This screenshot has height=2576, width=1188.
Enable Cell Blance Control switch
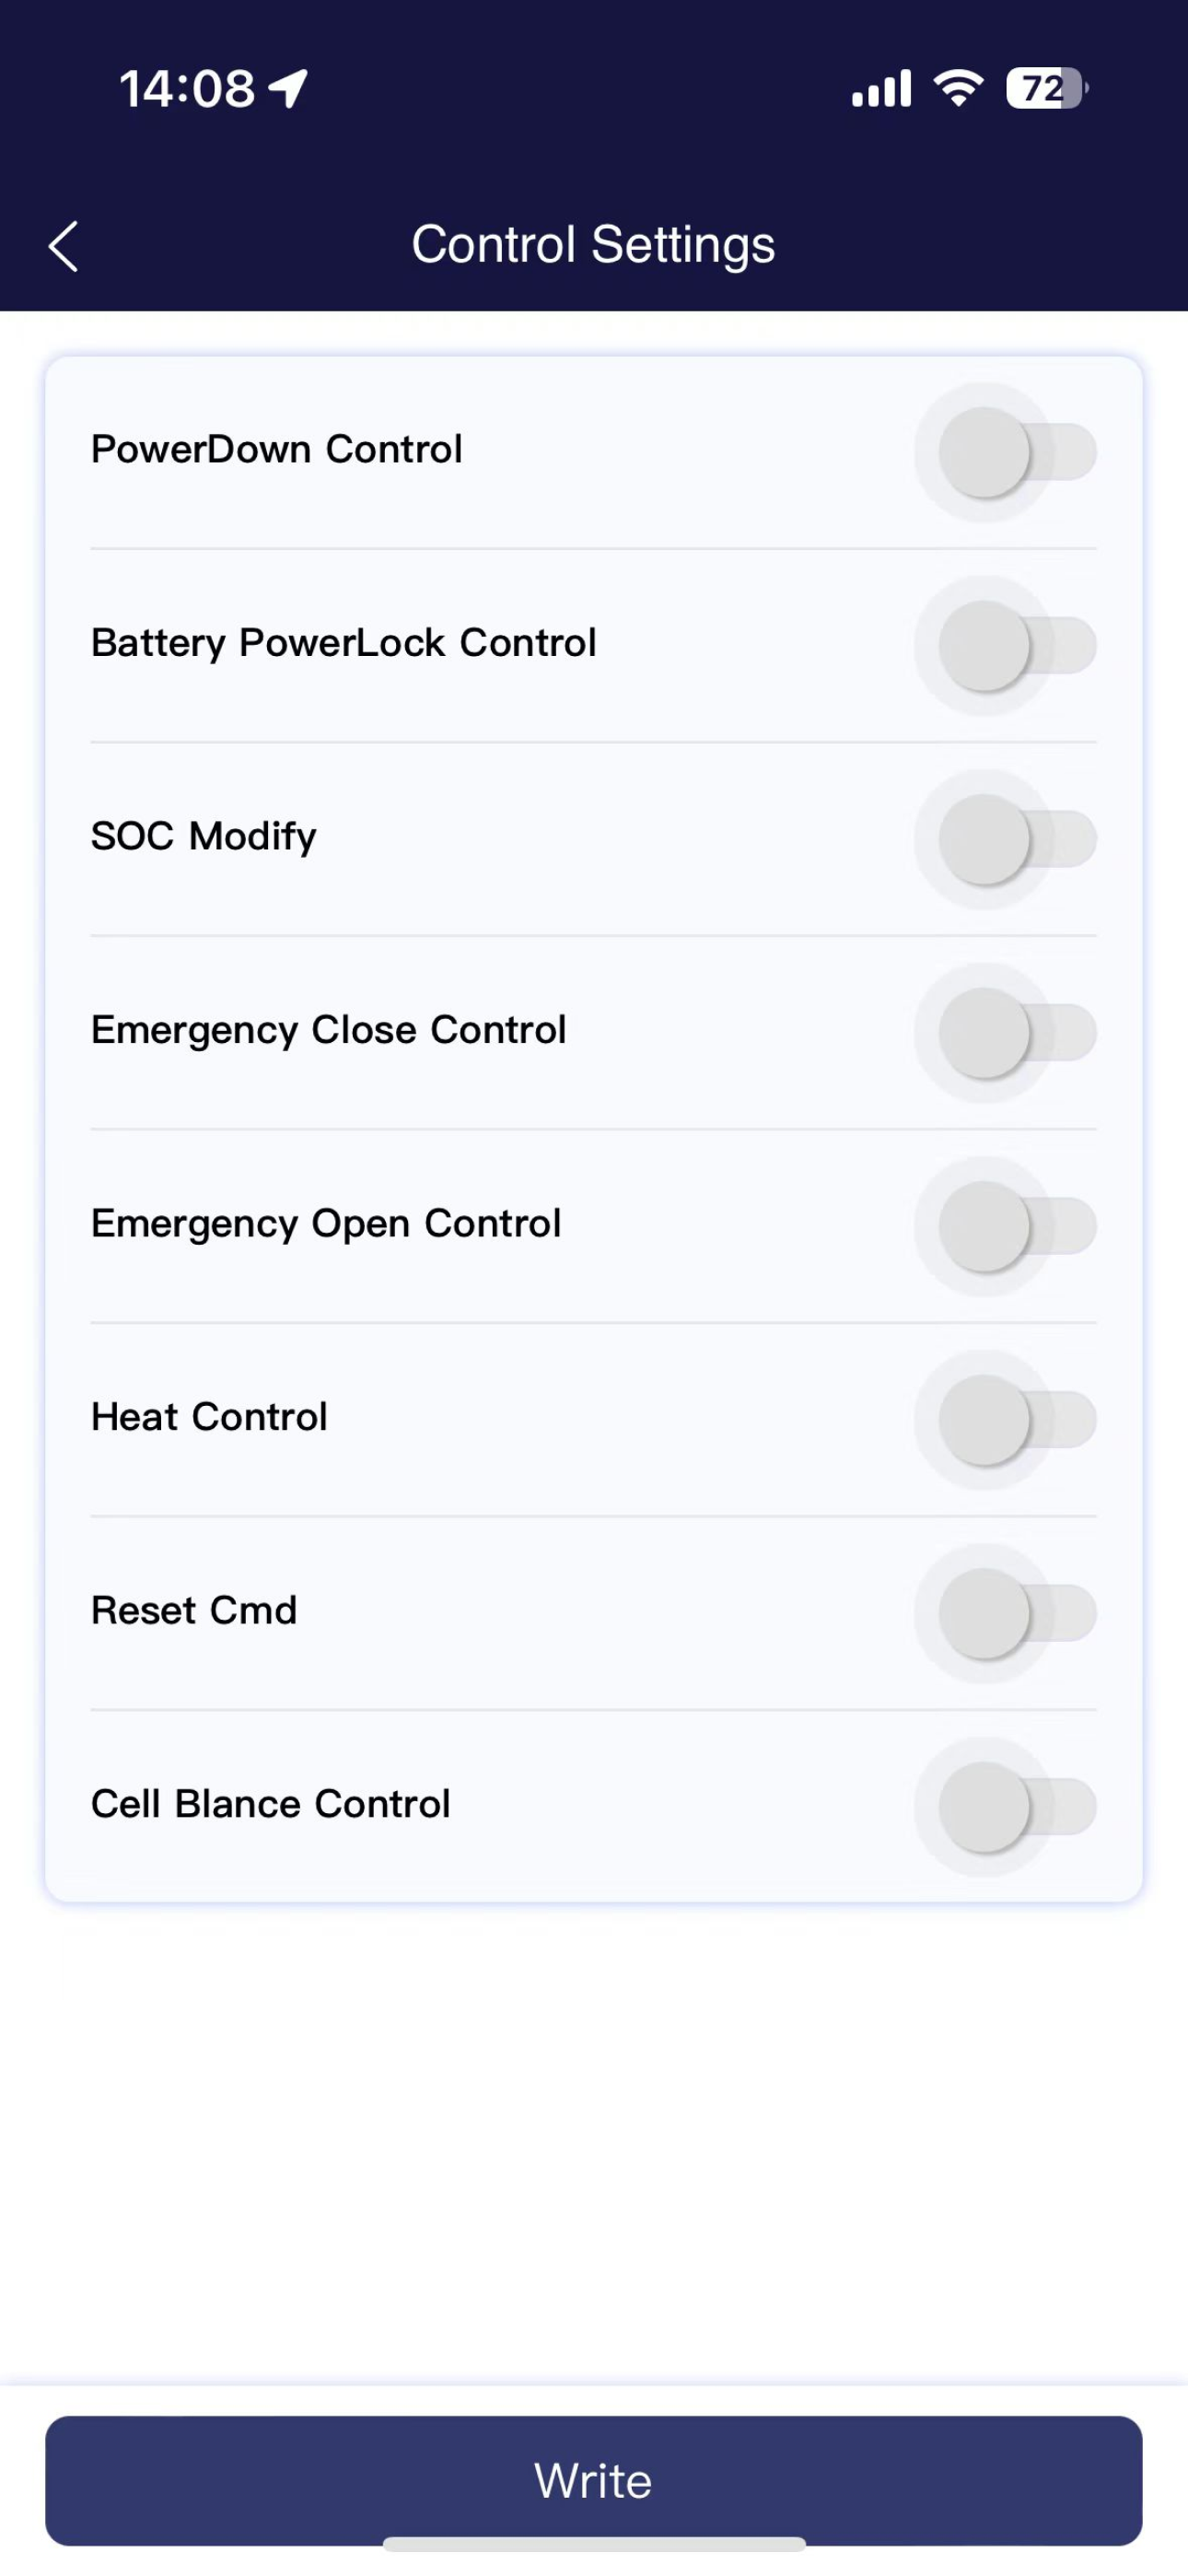1017,1806
